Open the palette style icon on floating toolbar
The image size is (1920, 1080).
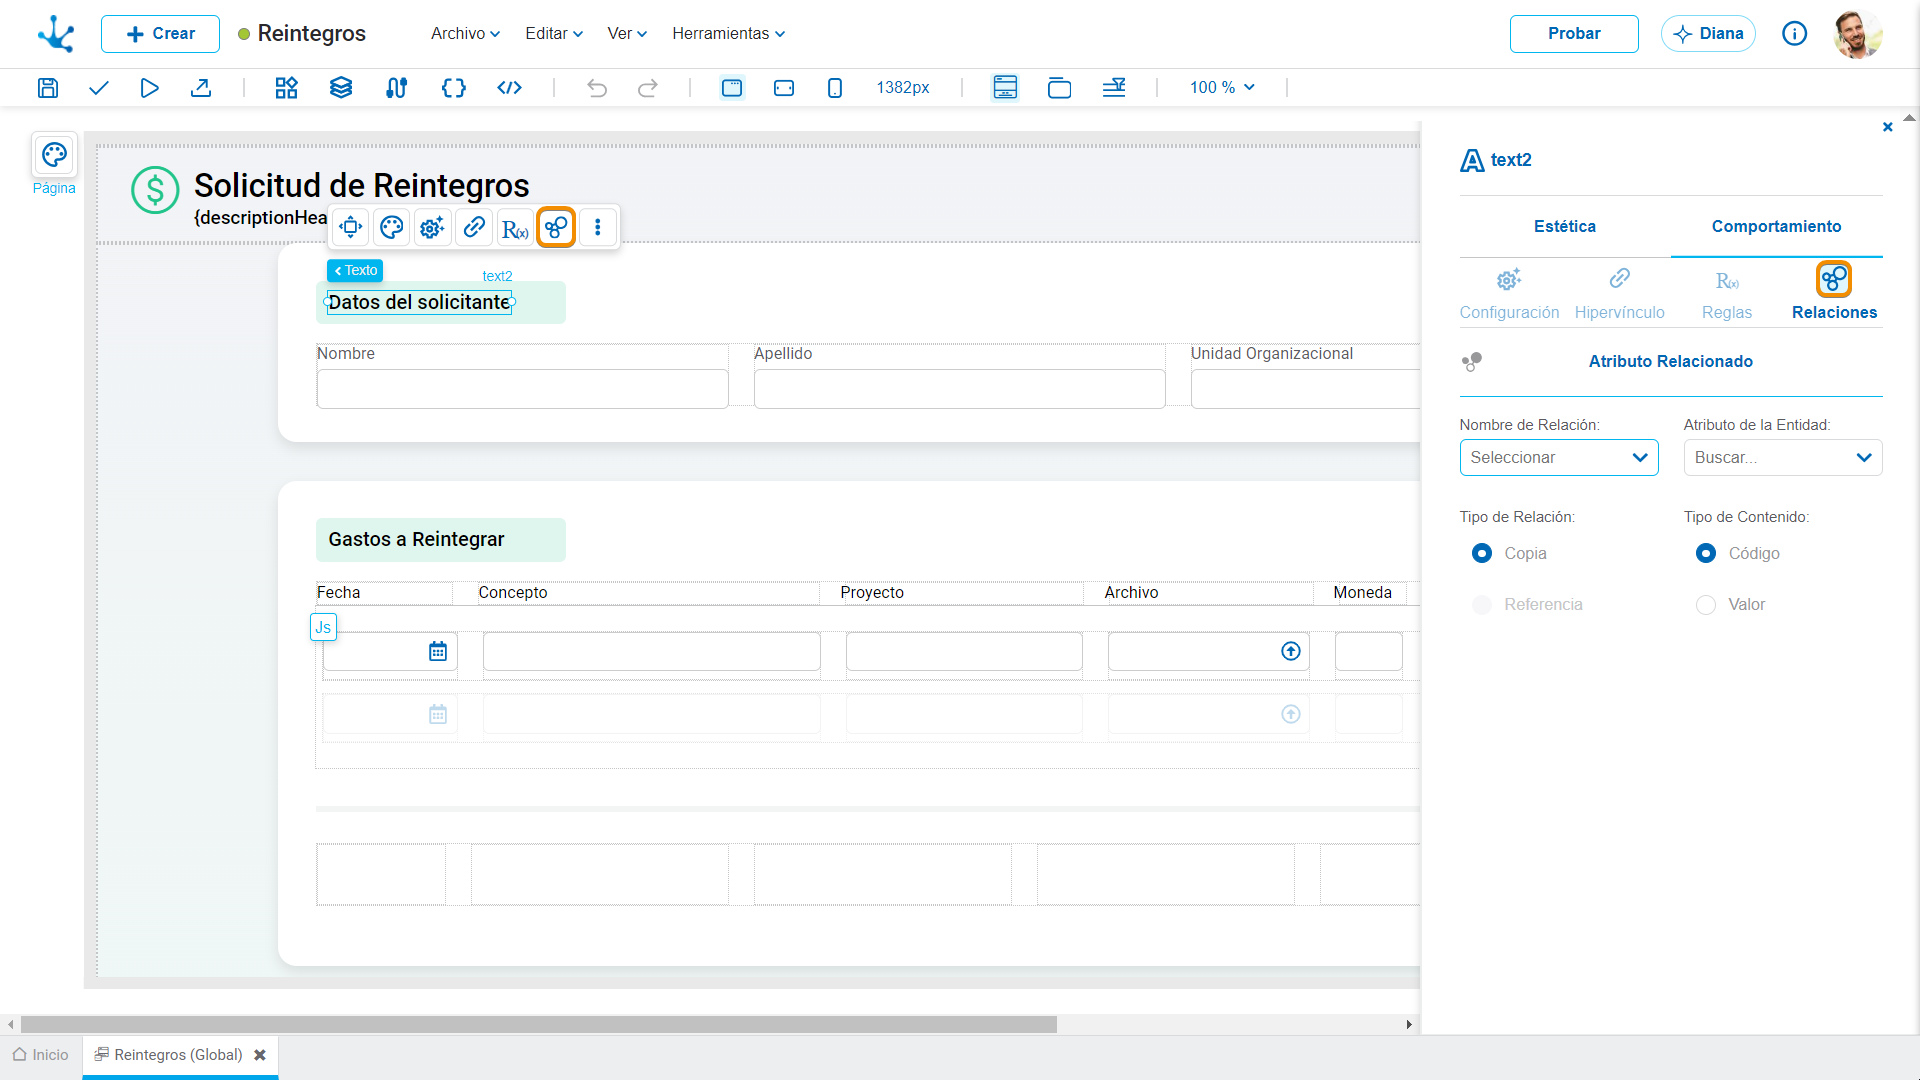tap(392, 228)
